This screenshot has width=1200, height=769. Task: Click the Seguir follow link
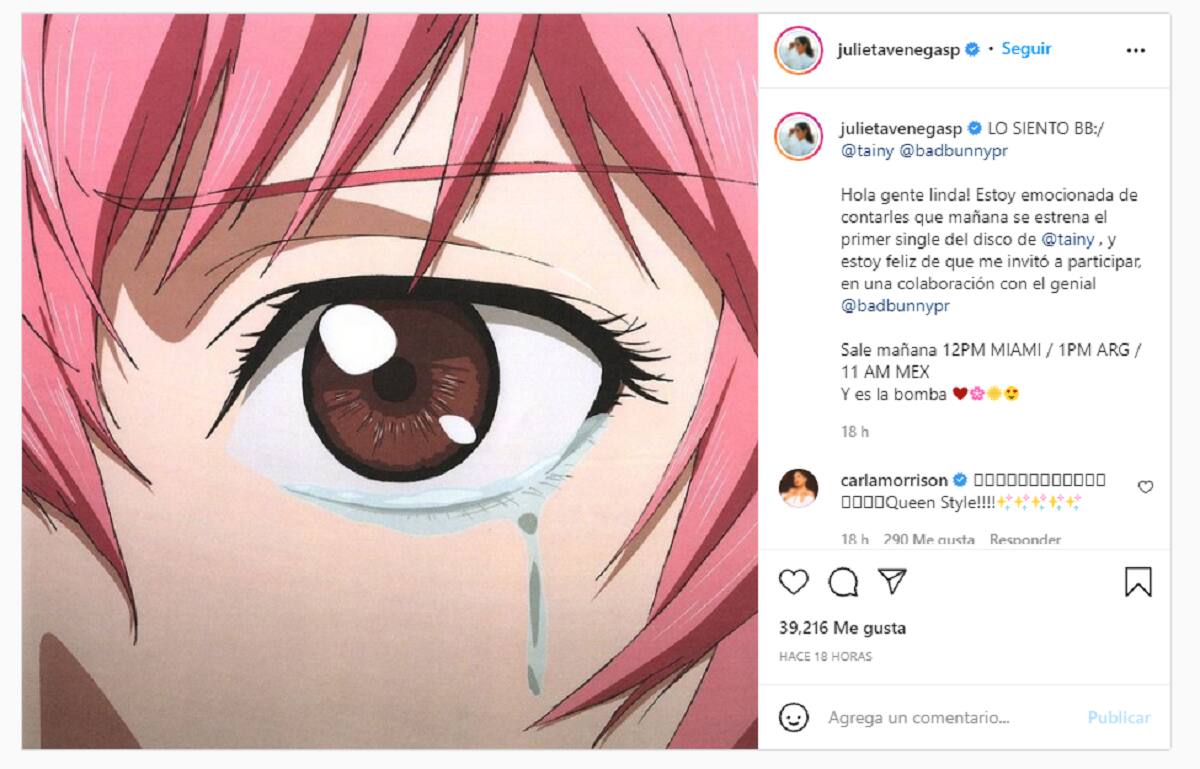click(1026, 49)
